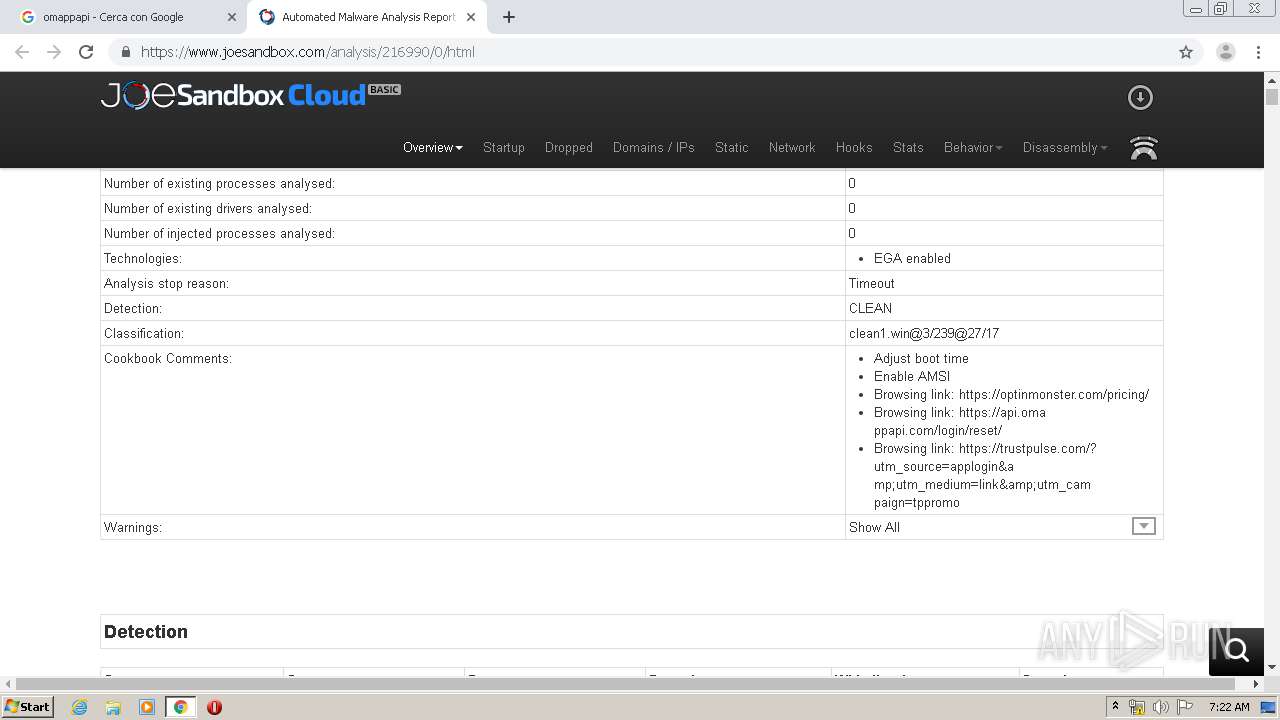This screenshot has width=1280, height=720.
Task: Click the browser forward arrow
Action: 54,52
